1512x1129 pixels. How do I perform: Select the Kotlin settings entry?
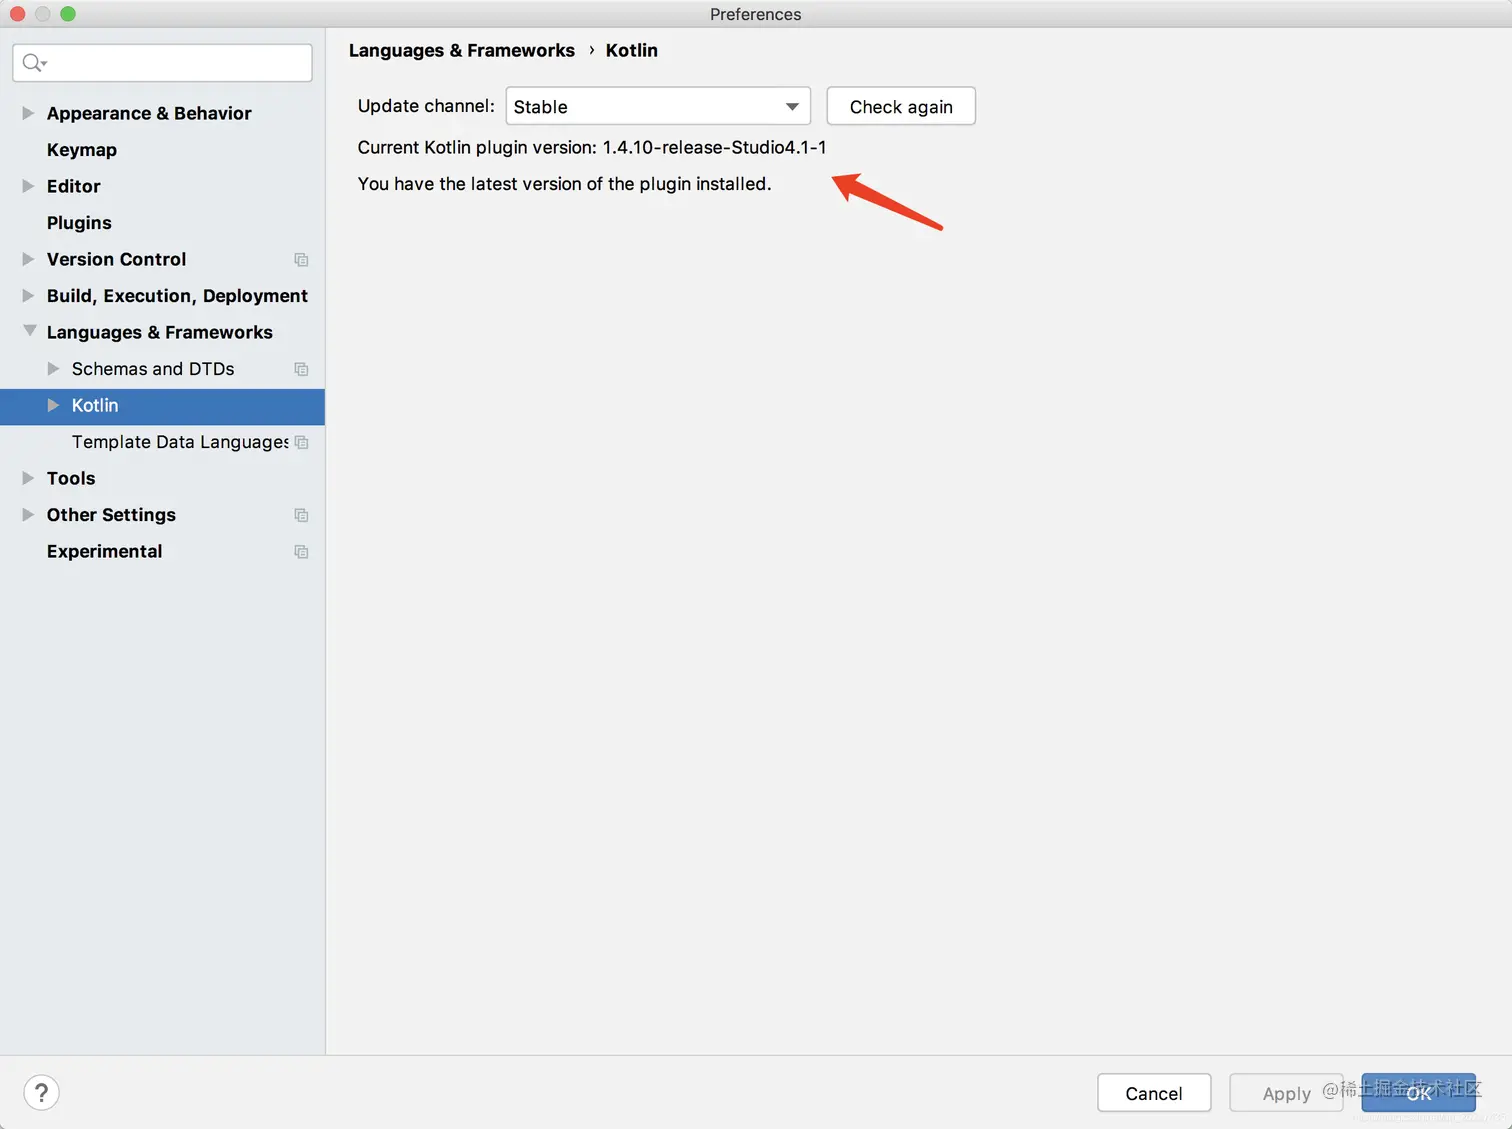click(95, 405)
